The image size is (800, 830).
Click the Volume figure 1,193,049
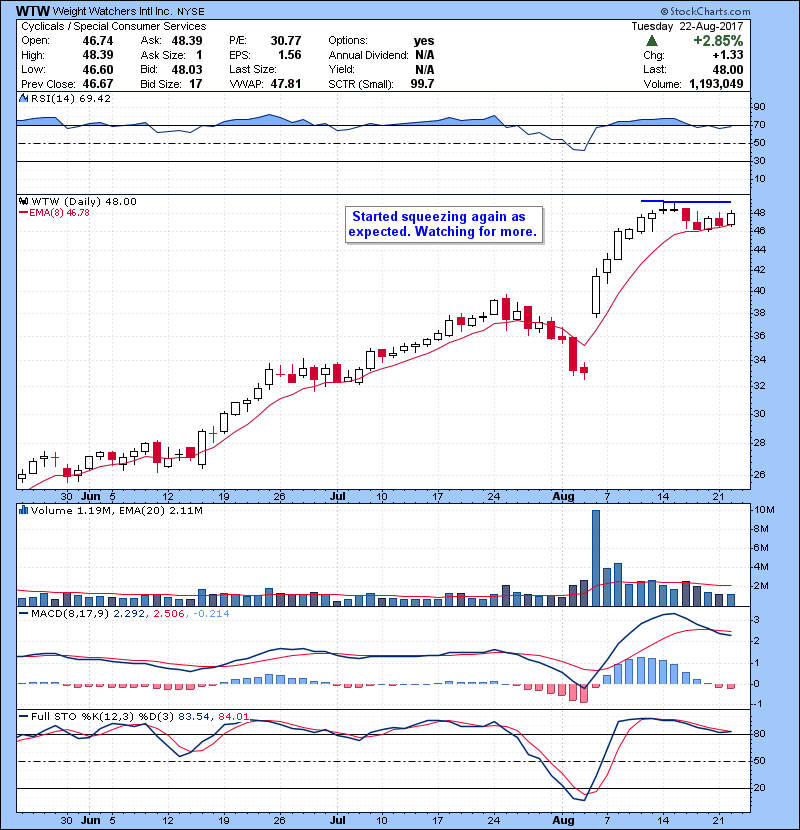coord(716,84)
